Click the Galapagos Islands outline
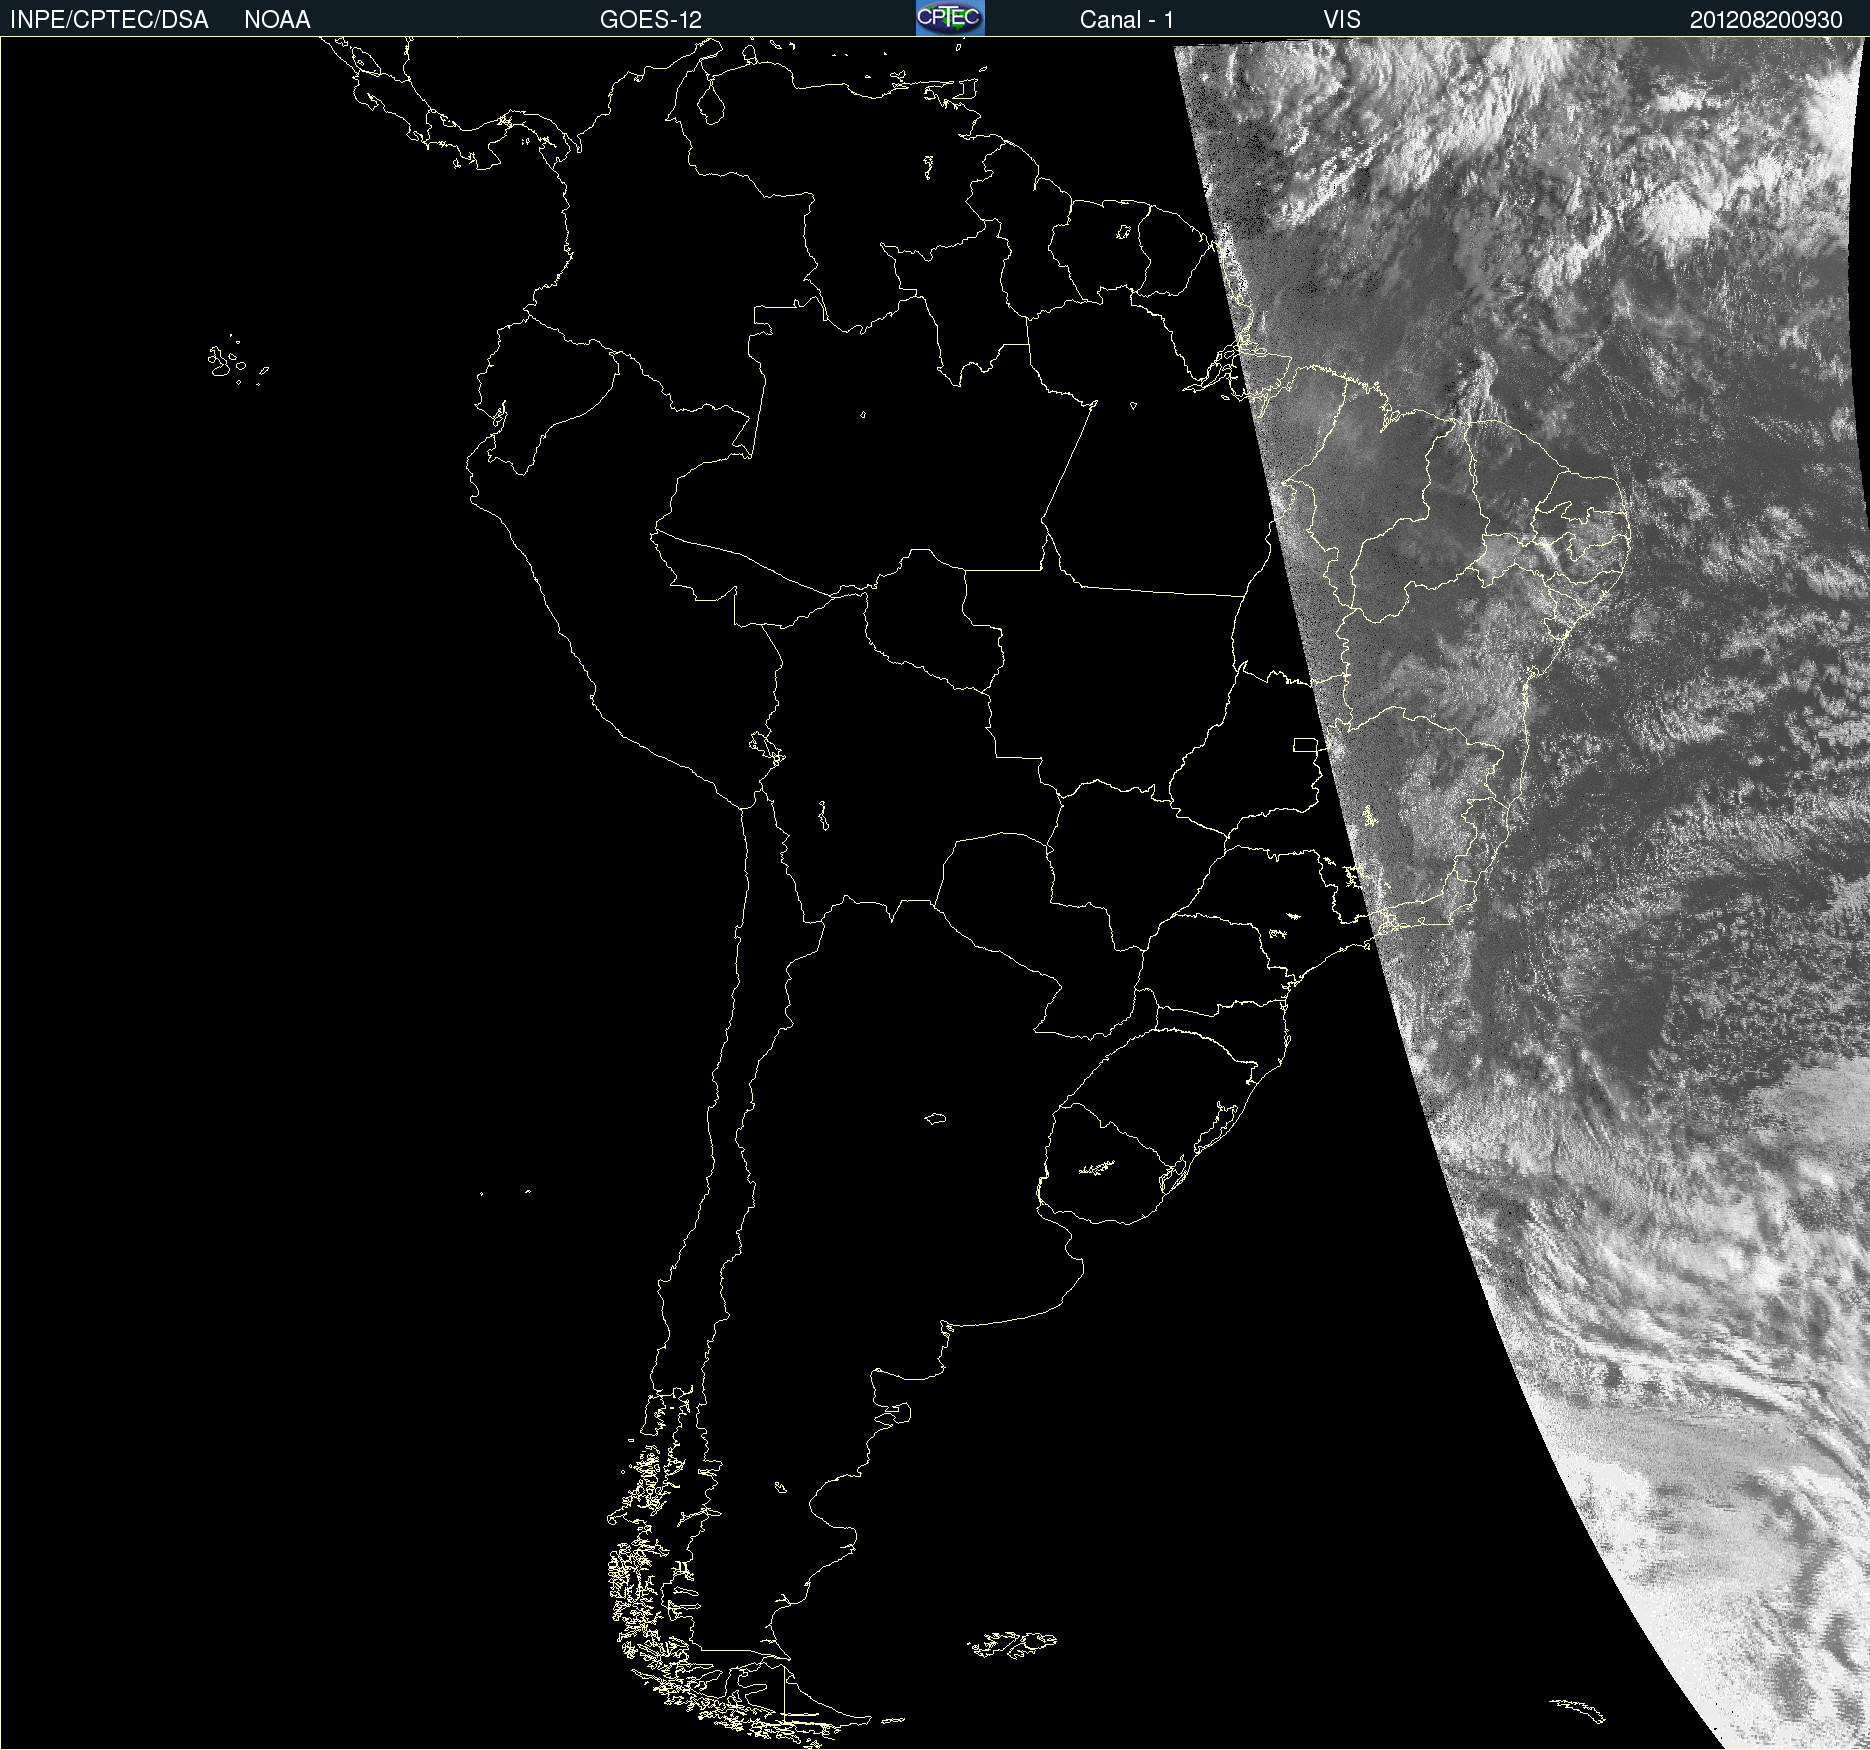Screen dimensions: 1870x1750 coord(236,361)
